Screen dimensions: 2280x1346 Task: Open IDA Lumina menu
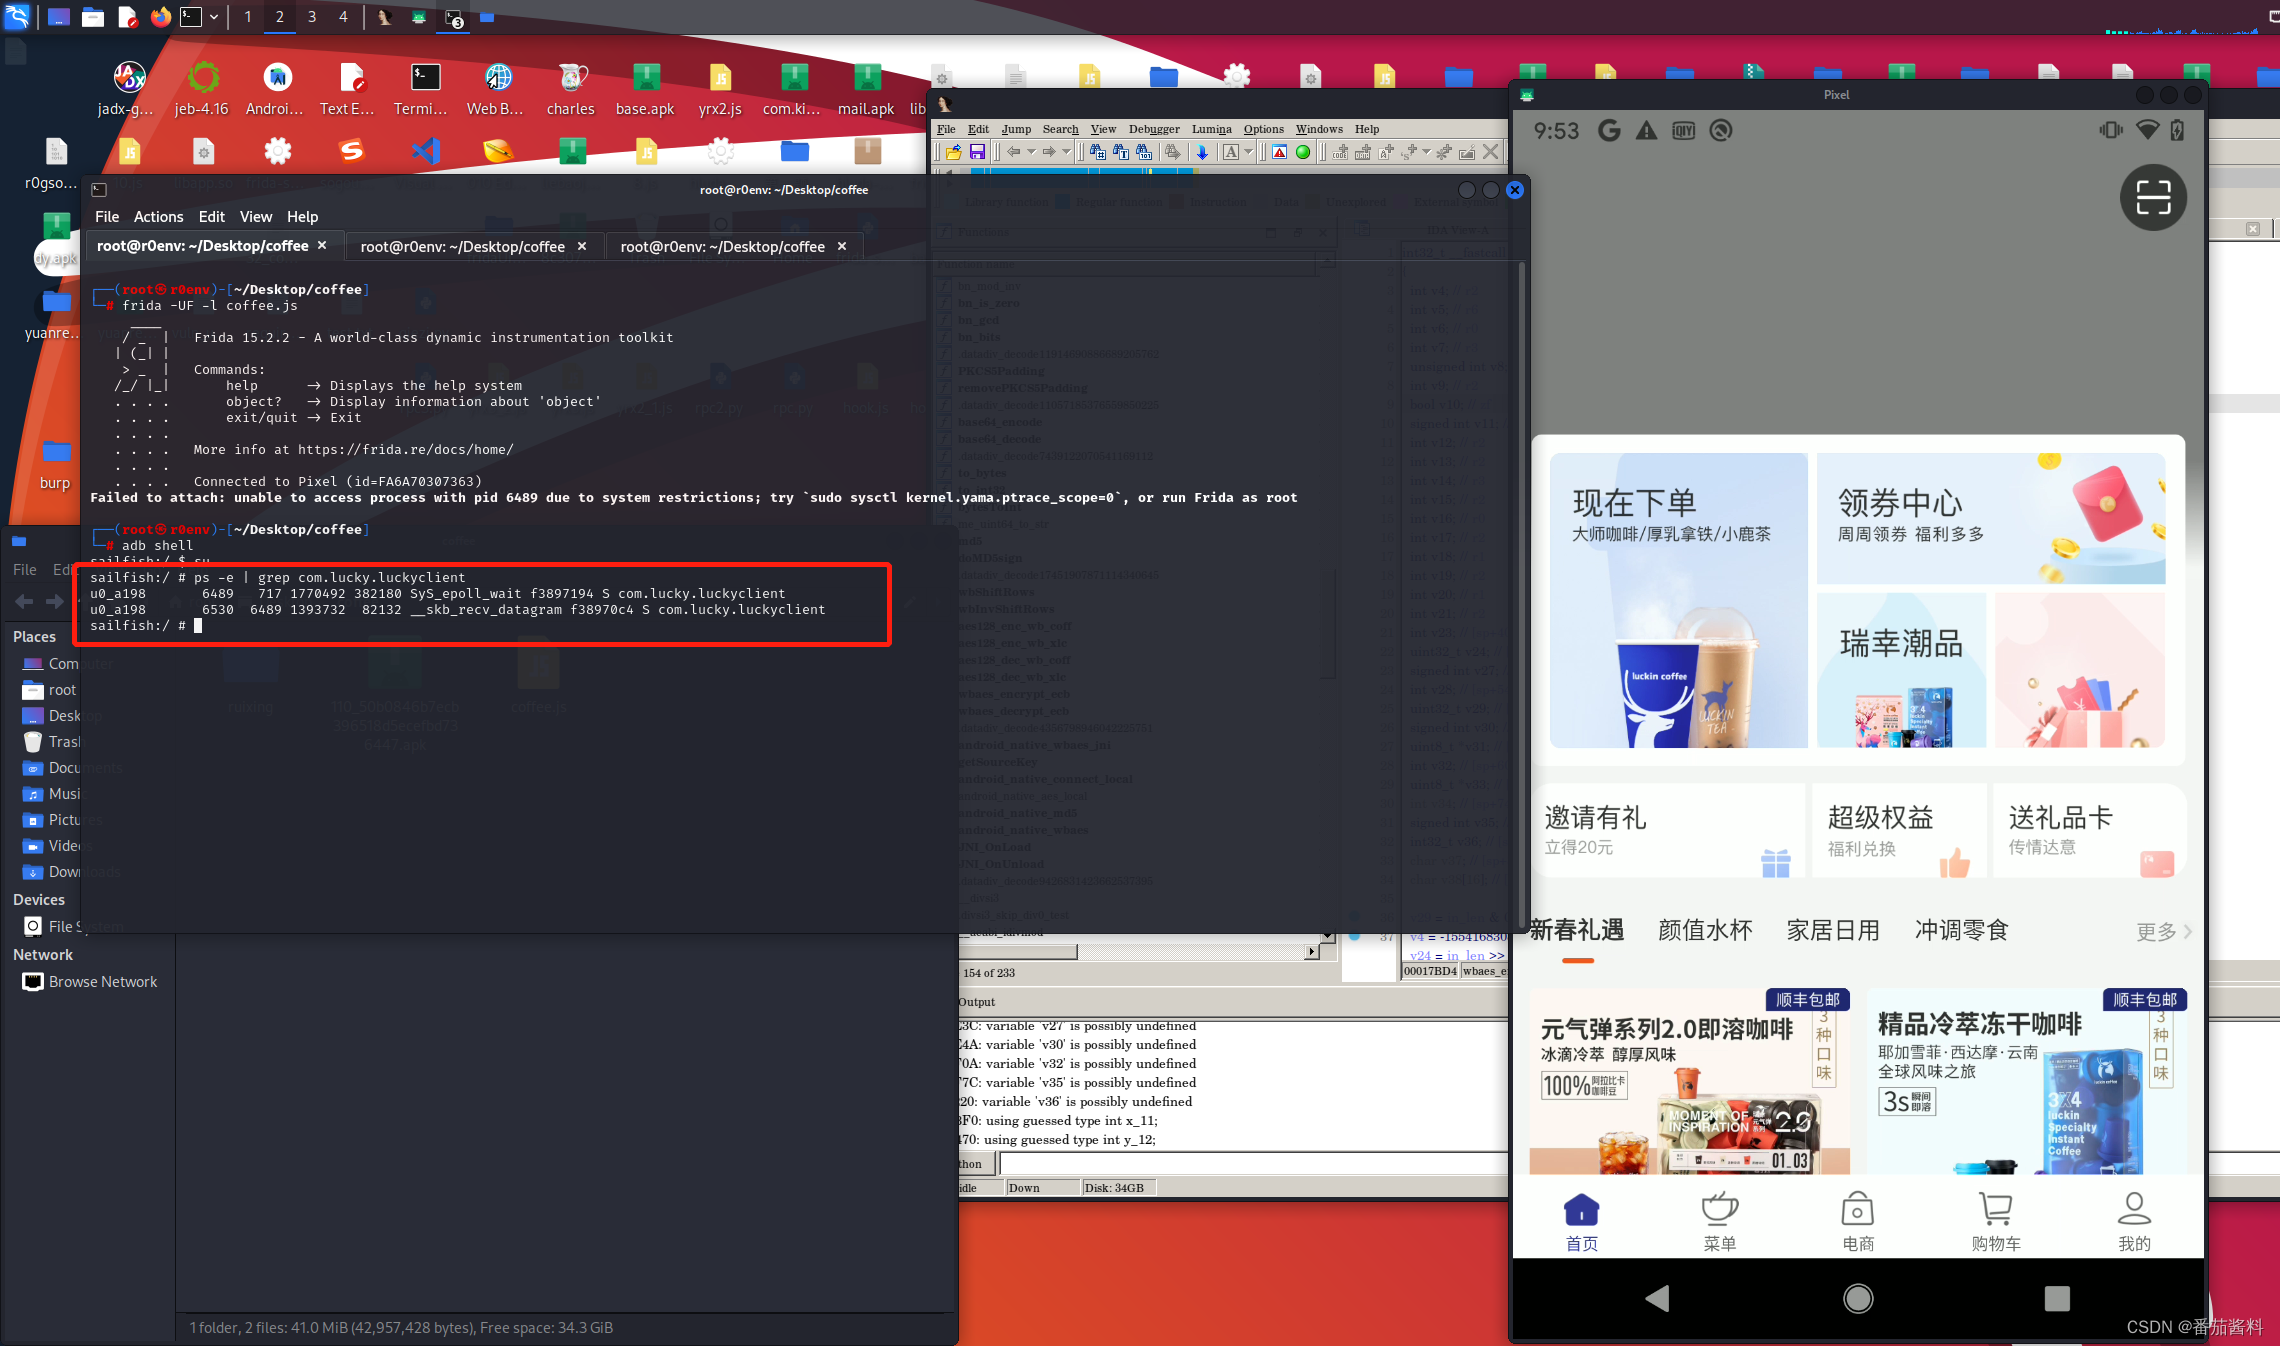[1211, 129]
